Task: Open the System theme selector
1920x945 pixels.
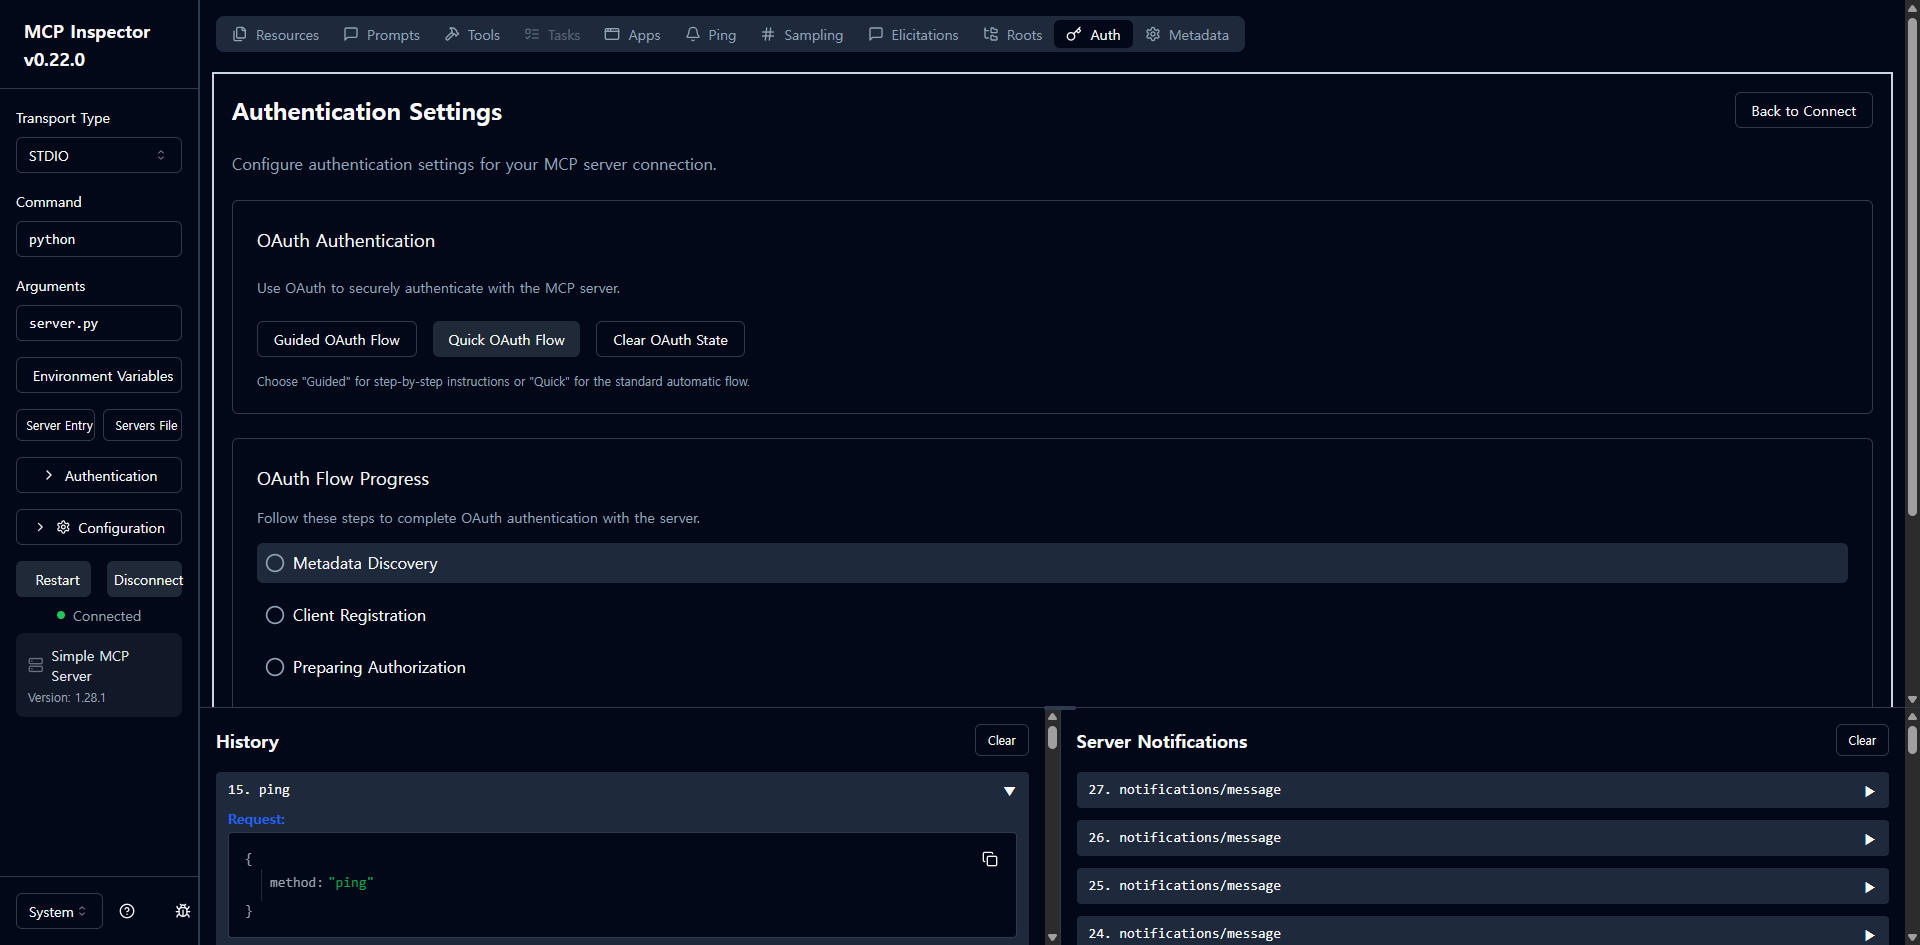Action: point(59,911)
